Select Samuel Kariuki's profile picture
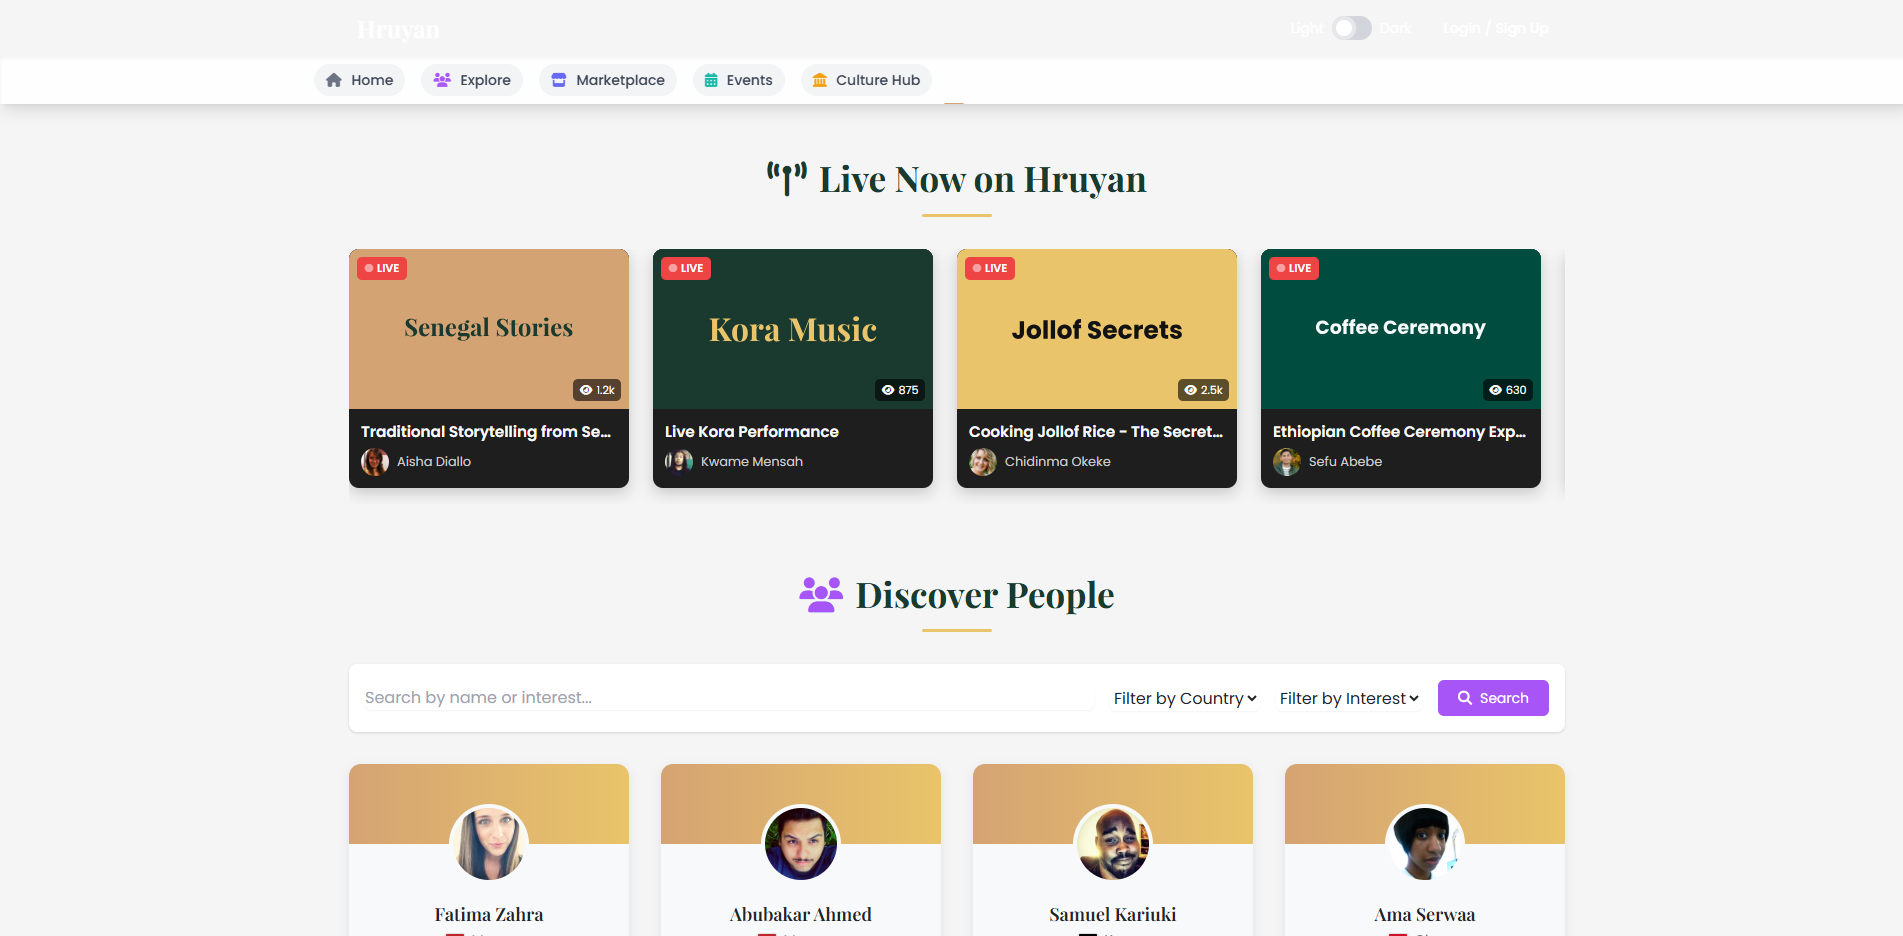The height and width of the screenshot is (936, 1903). tap(1112, 843)
